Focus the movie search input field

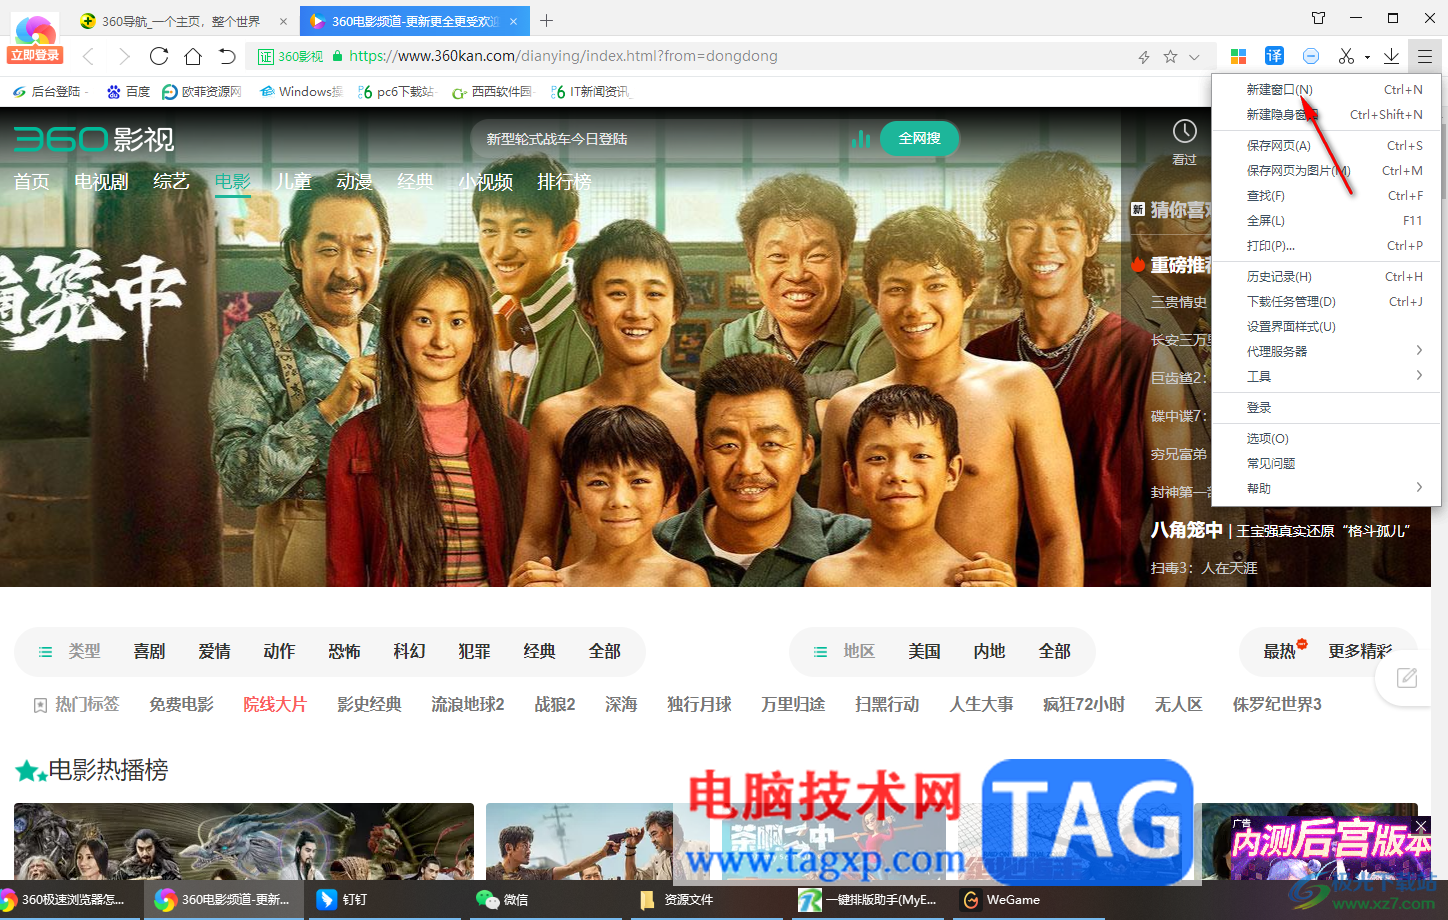662,139
